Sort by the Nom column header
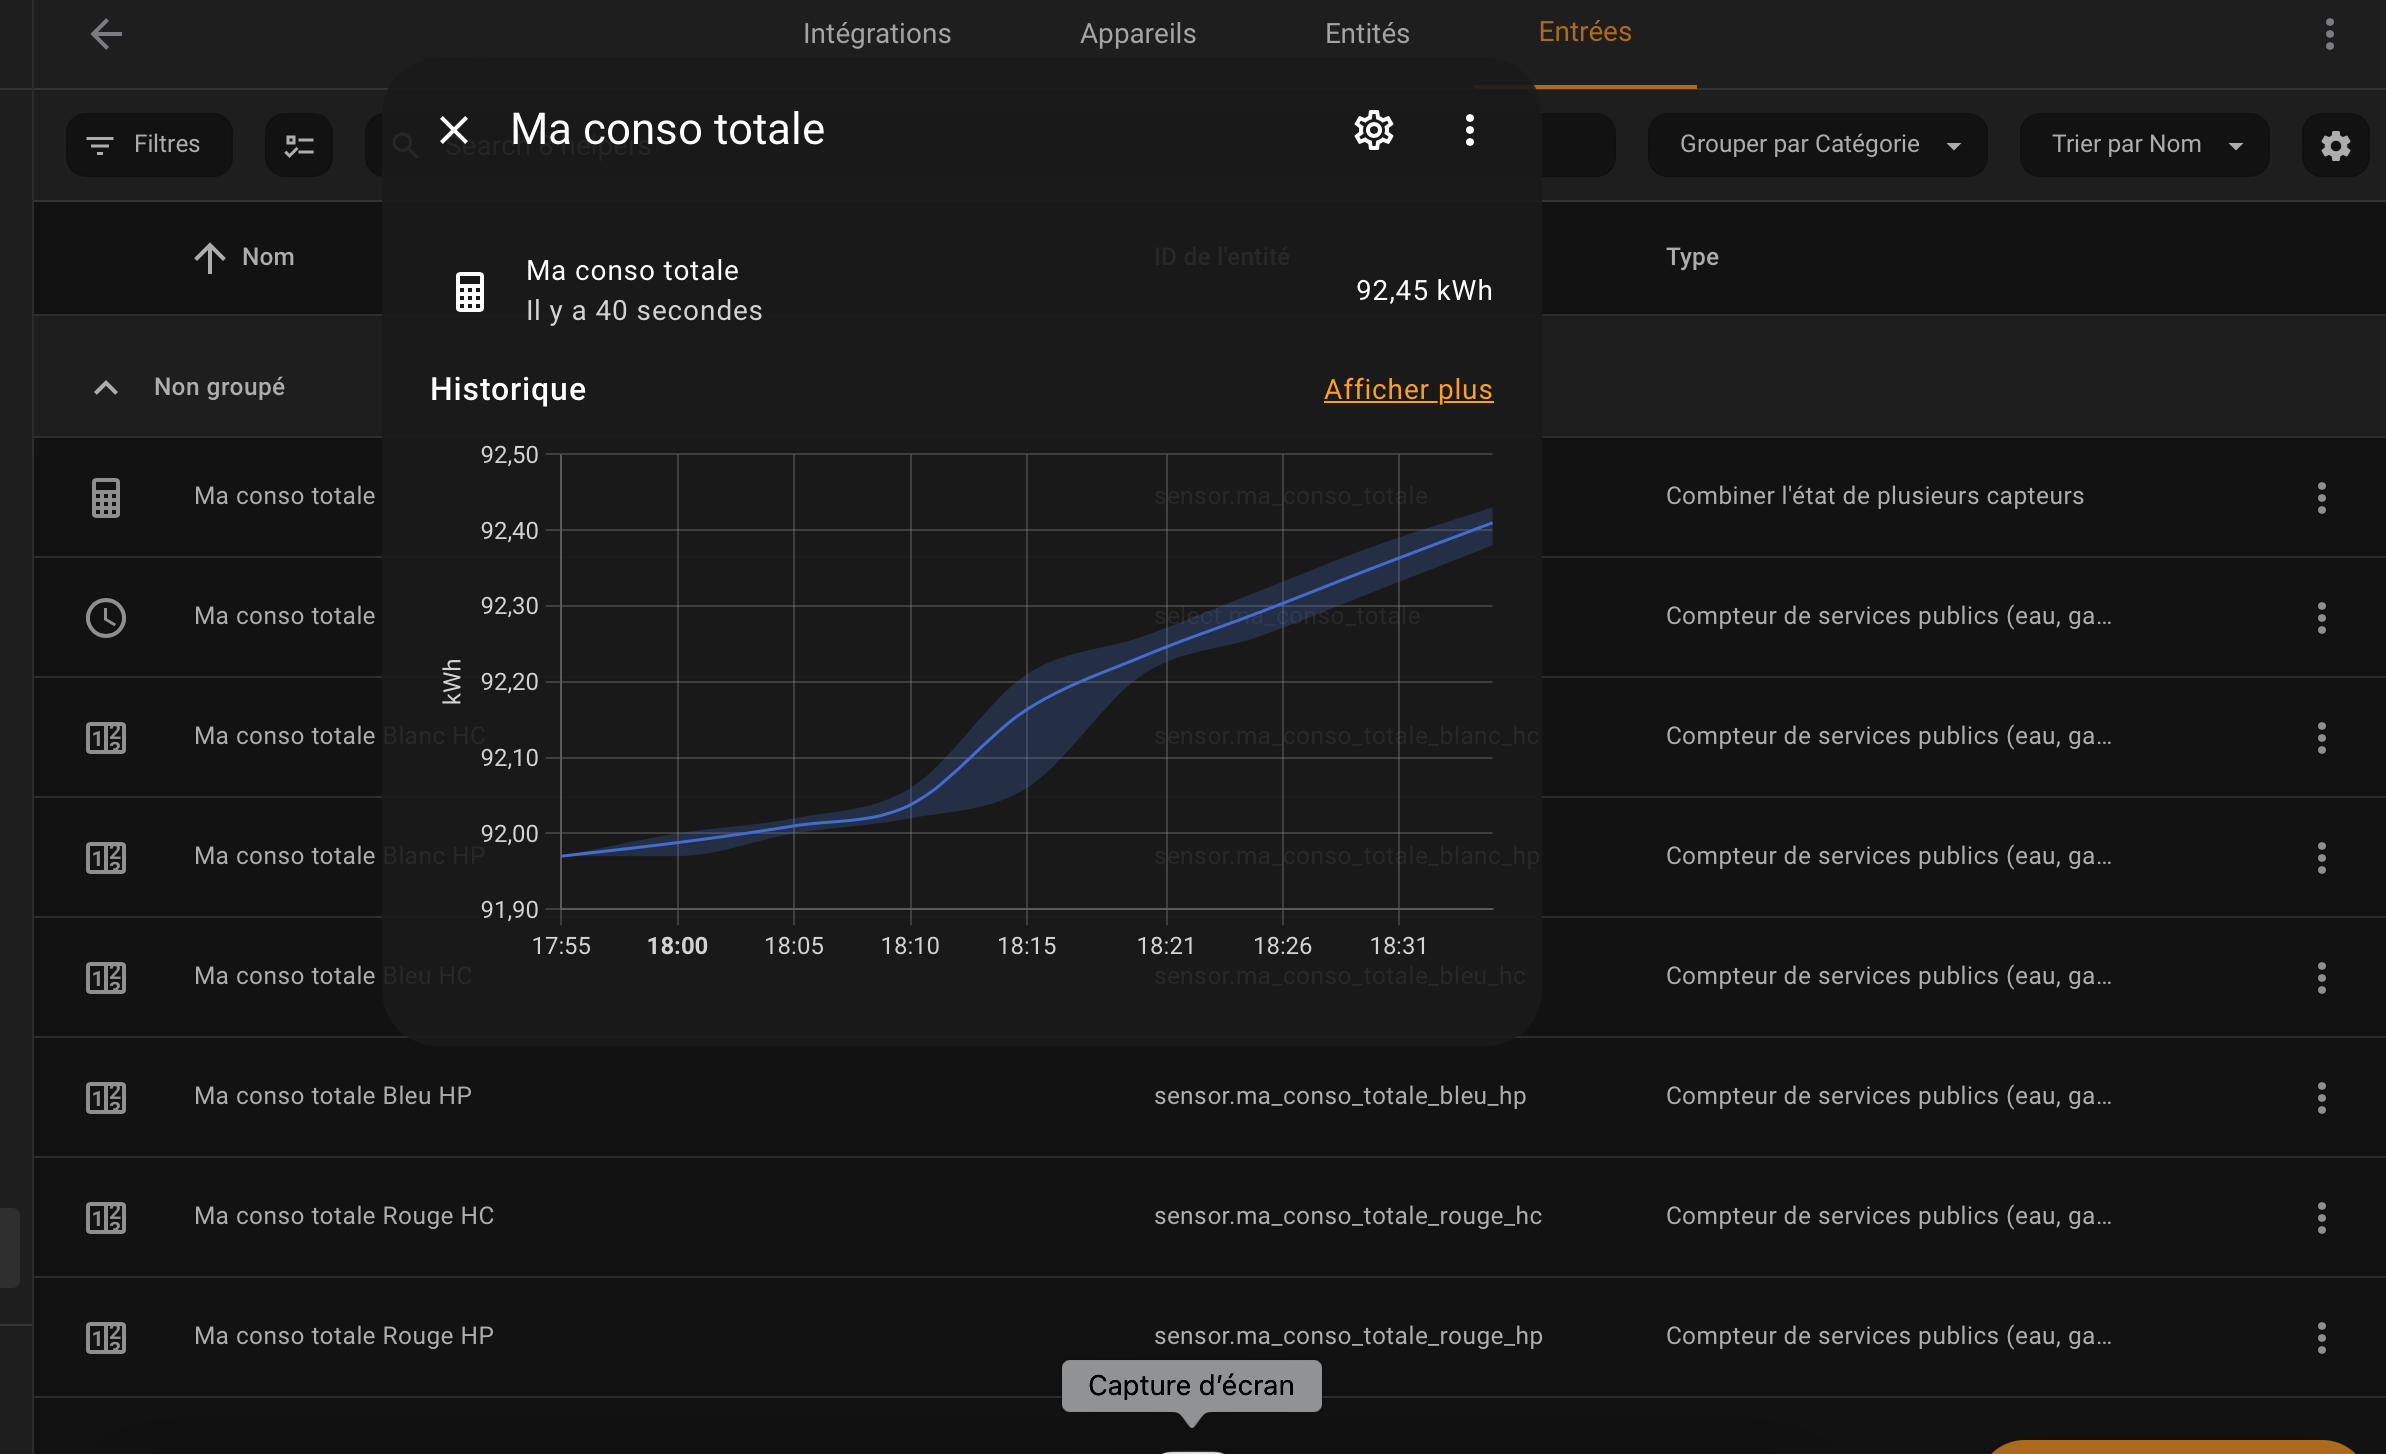The image size is (2386, 1454). [x=244, y=257]
